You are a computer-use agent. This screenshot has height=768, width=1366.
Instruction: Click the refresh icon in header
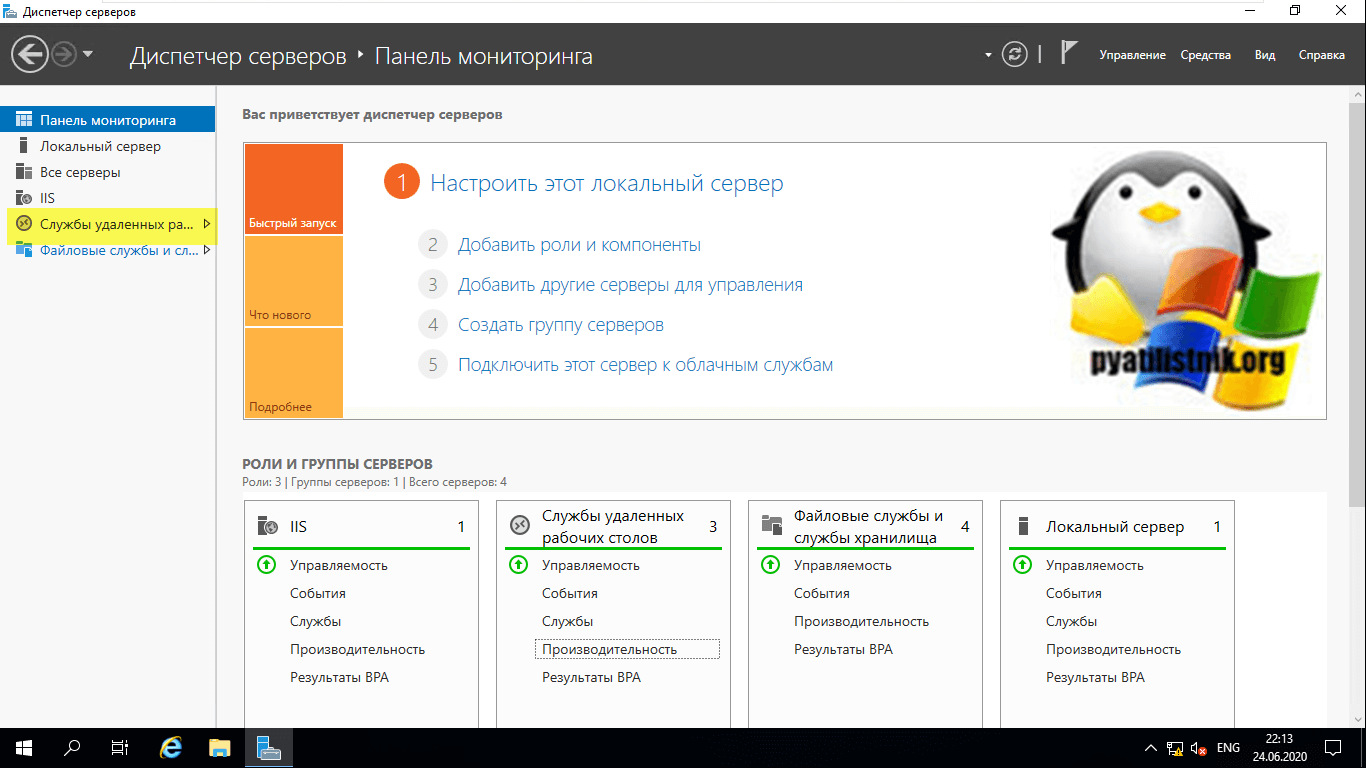pos(1015,55)
